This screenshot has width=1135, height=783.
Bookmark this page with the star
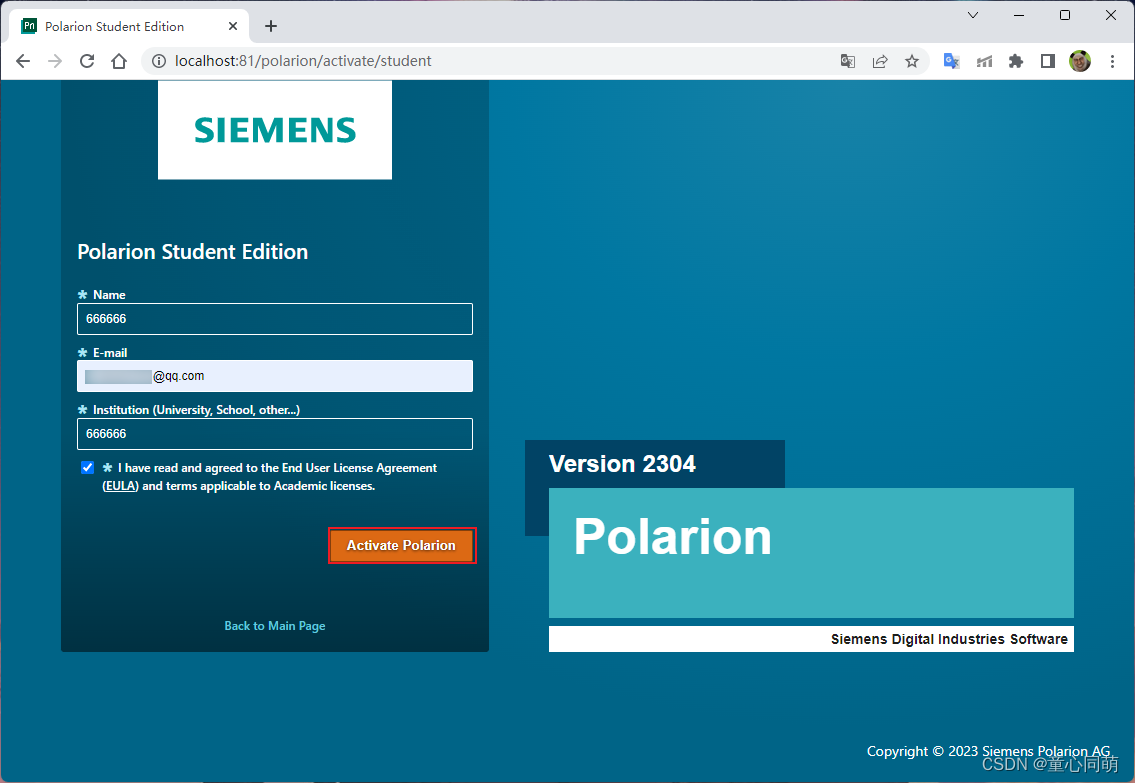[x=912, y=62]
